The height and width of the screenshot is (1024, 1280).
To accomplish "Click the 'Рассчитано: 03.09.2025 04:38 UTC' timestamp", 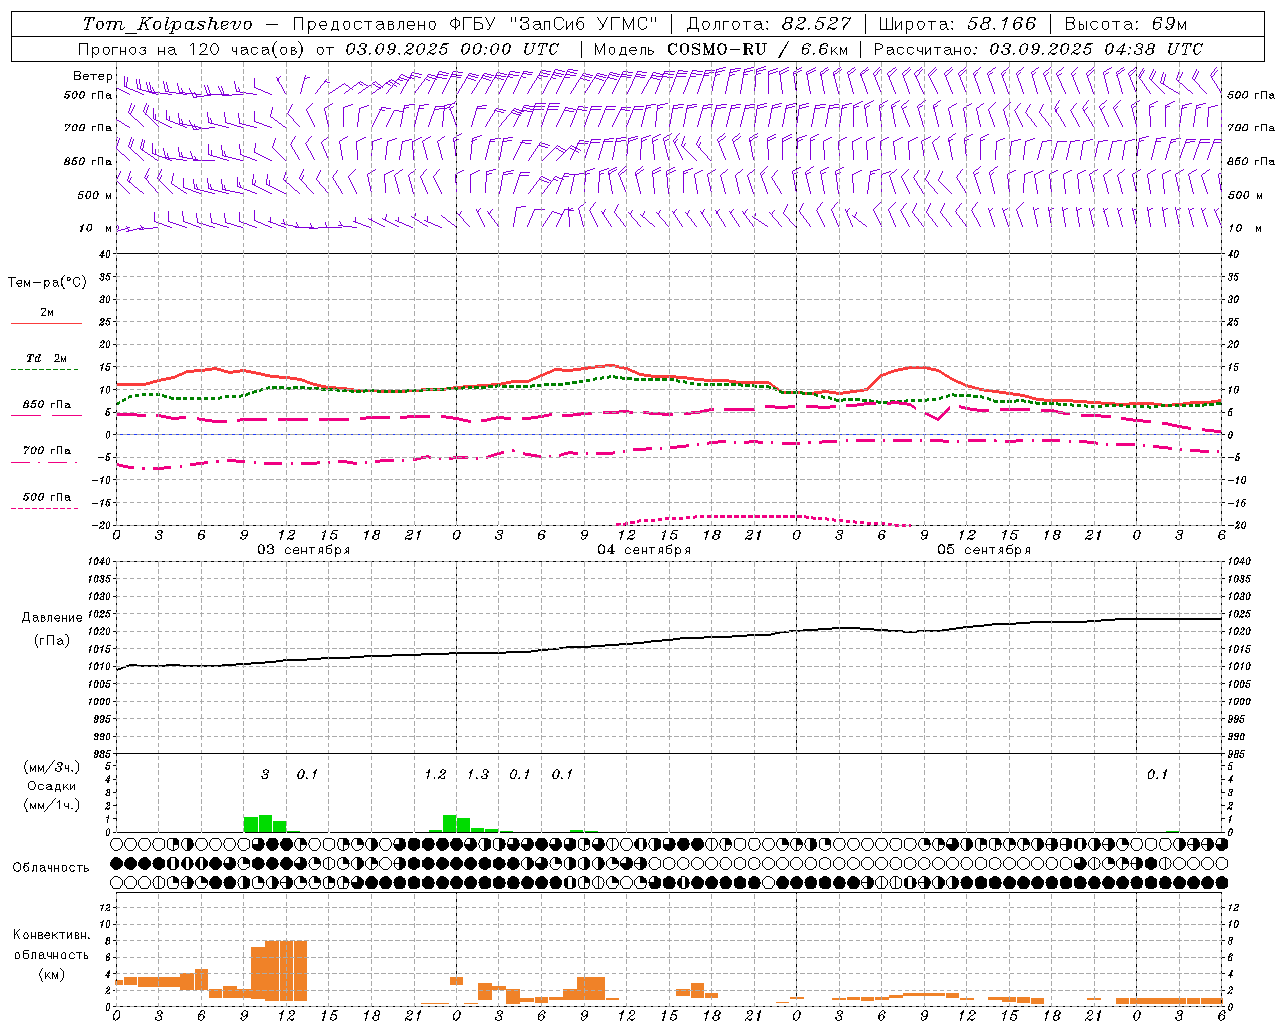I will click(x=1038, y=49).
